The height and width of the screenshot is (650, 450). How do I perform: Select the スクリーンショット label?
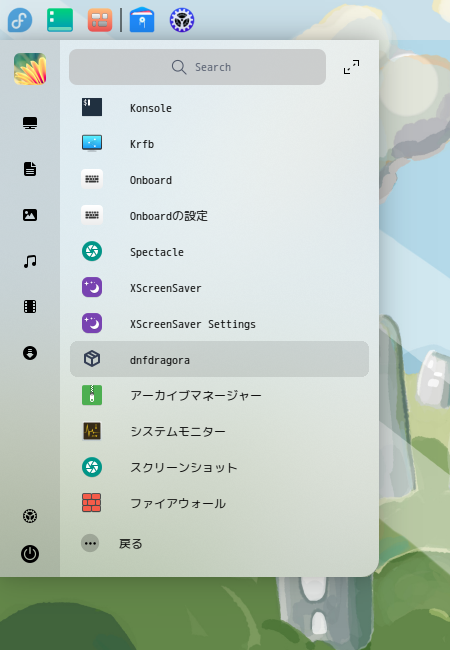[x=184, y=468]
